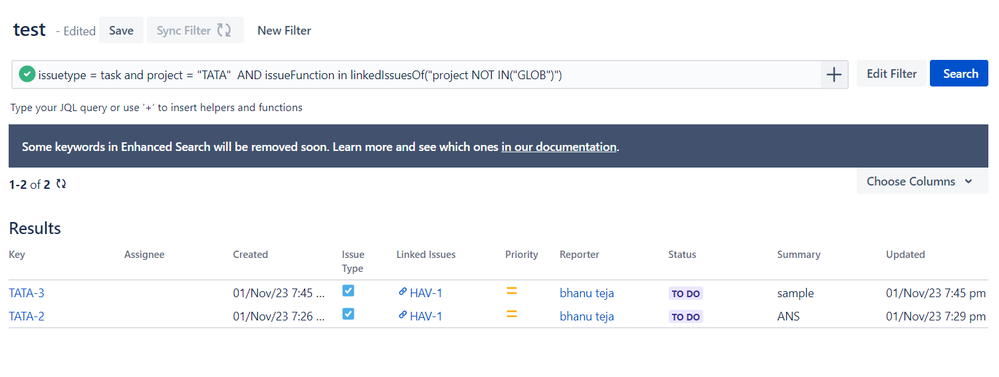This screenshot has width=999, height=377.
Task: Open the plus helper for JQL functions
Action: 834,75
